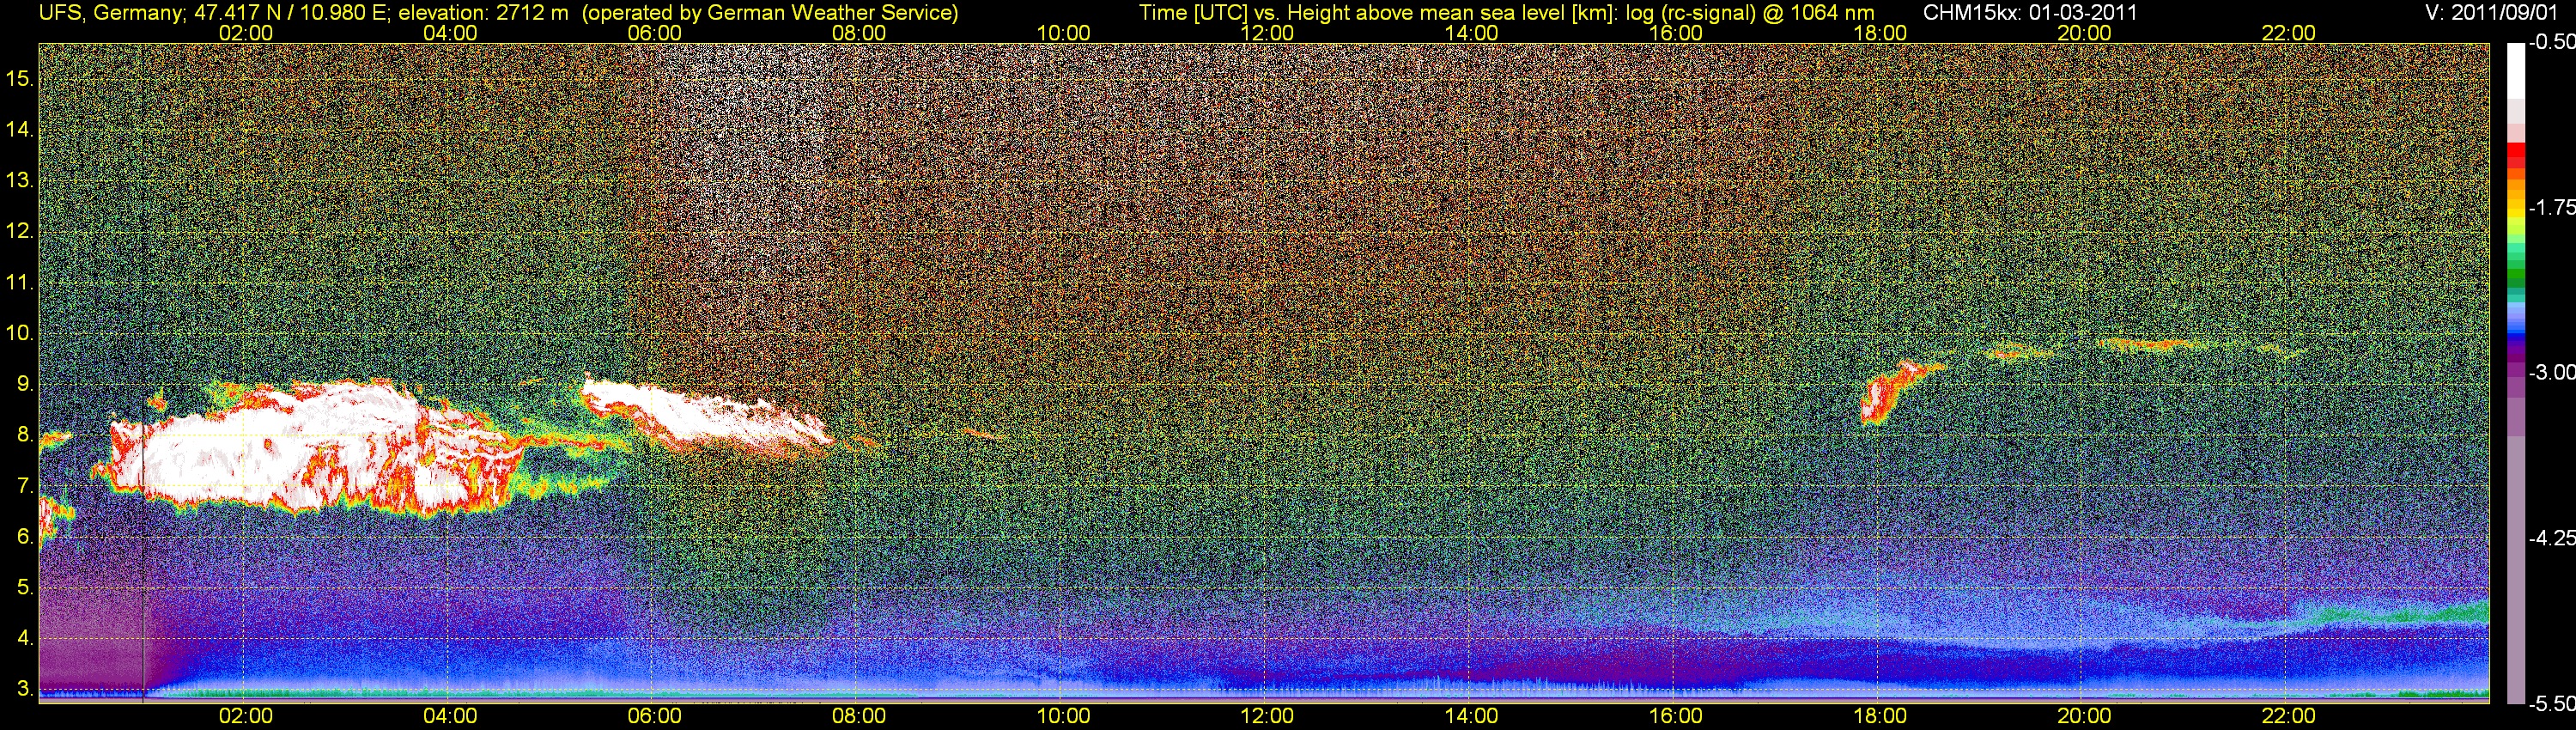Click 16:00 on the top time axis
Image resolution: width=2576 pixels, height=730 pixels.
[1676, 33]
